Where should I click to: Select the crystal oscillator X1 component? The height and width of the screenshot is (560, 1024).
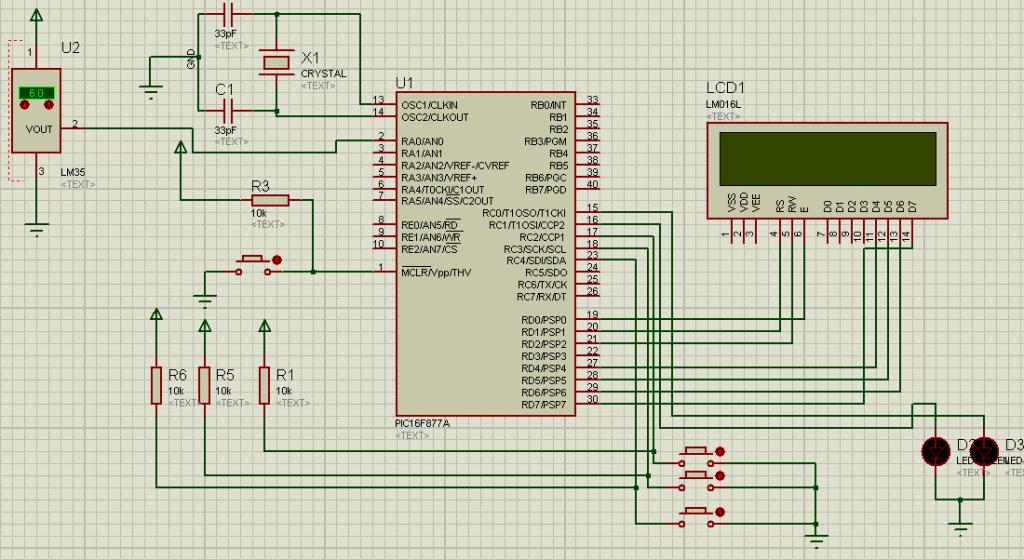coord(276,63)
